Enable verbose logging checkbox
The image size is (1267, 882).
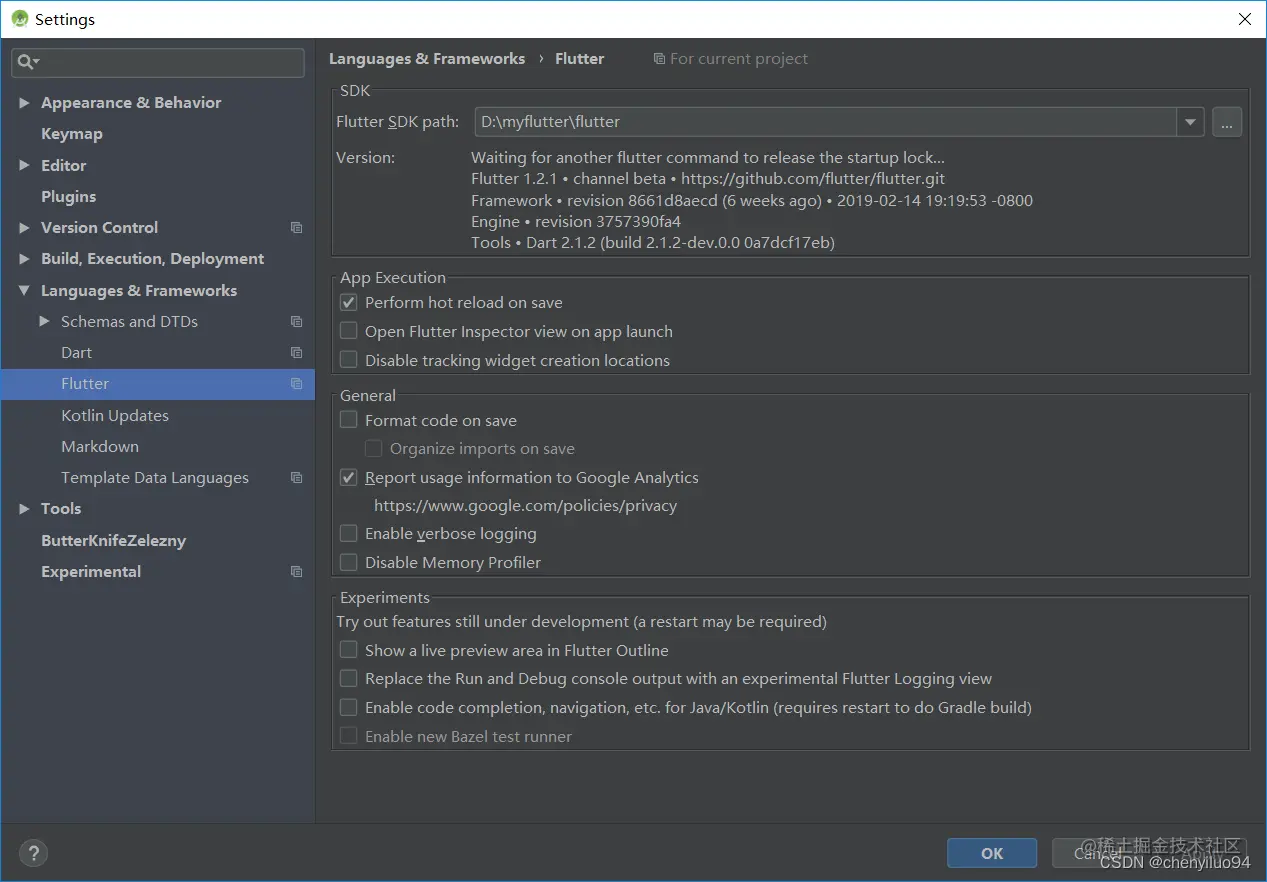point(348,533)
